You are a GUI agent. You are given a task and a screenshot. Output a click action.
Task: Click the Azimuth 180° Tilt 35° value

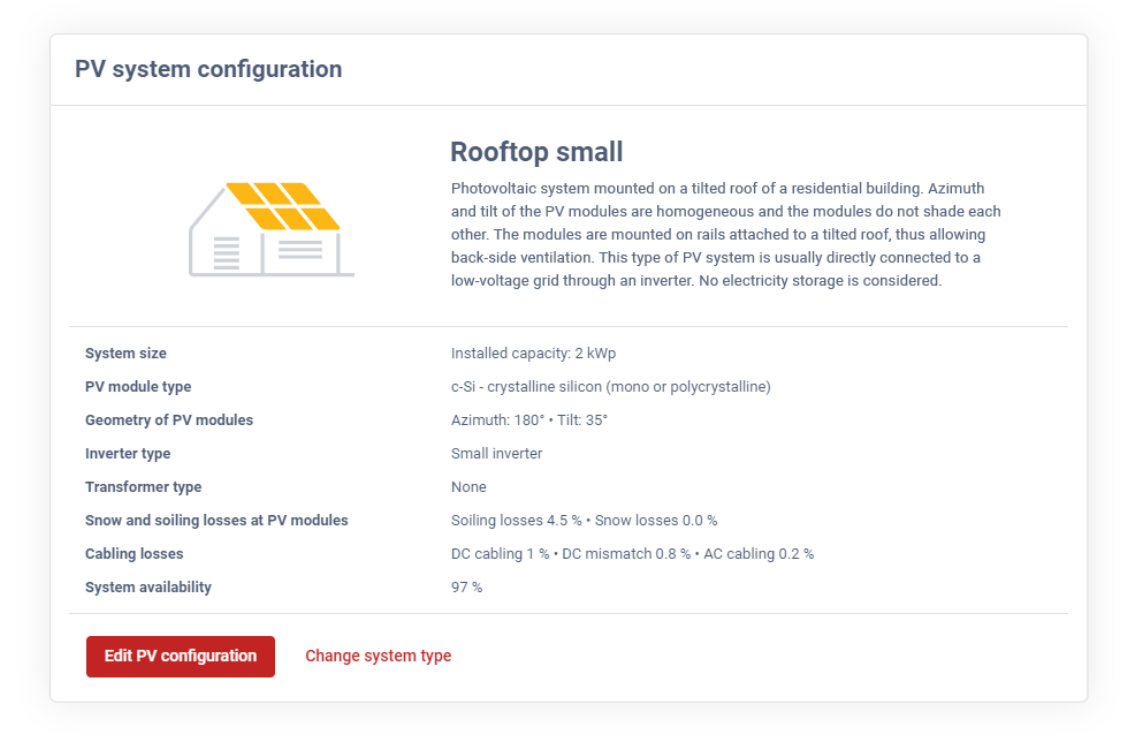(x=529, y=420)
